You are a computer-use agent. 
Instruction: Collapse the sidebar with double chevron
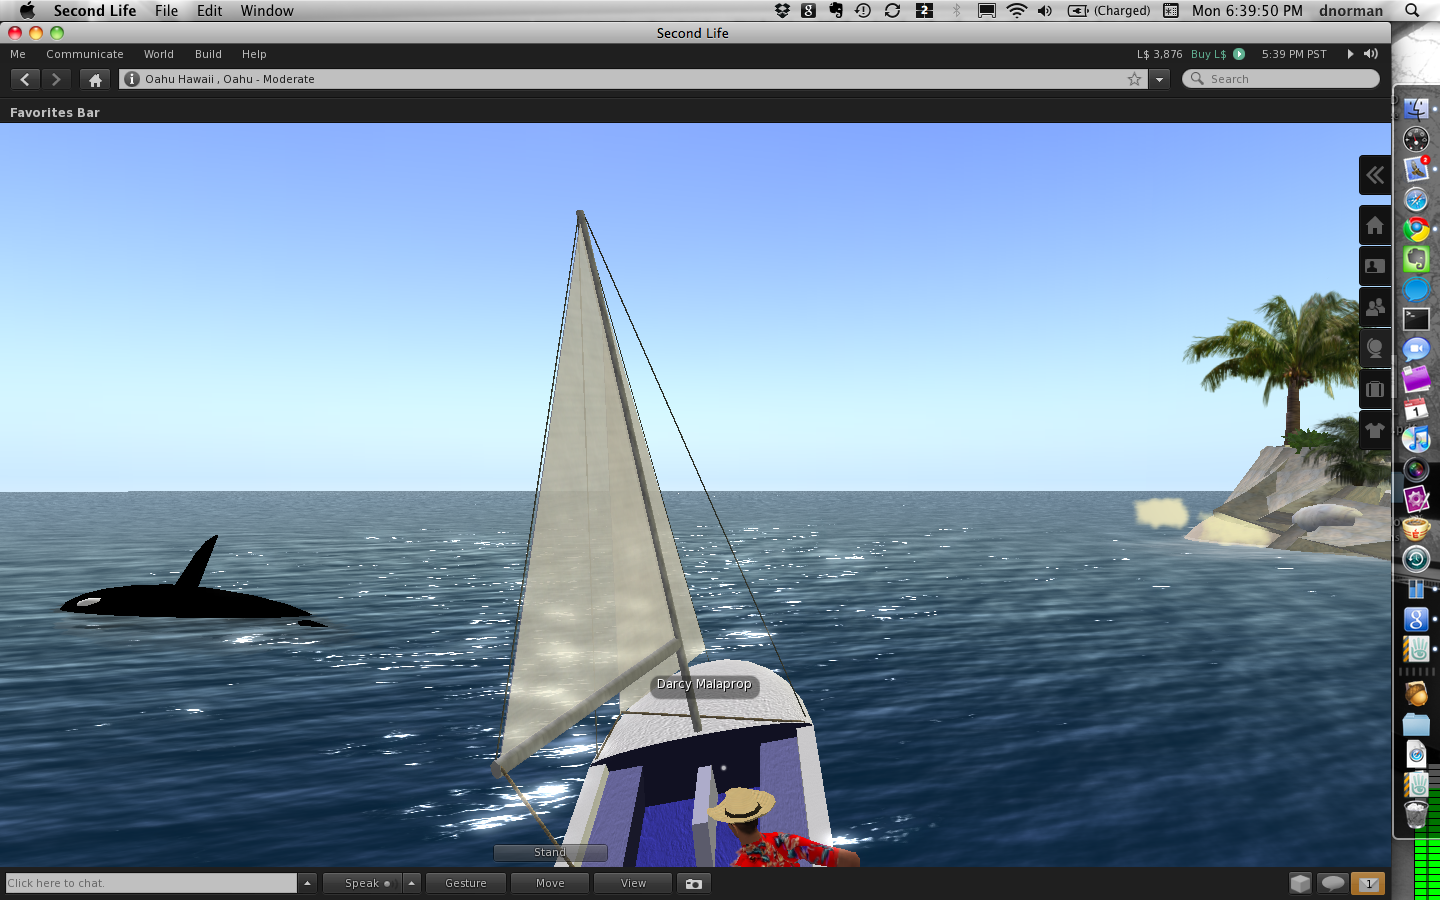(x=1375, y=175)
